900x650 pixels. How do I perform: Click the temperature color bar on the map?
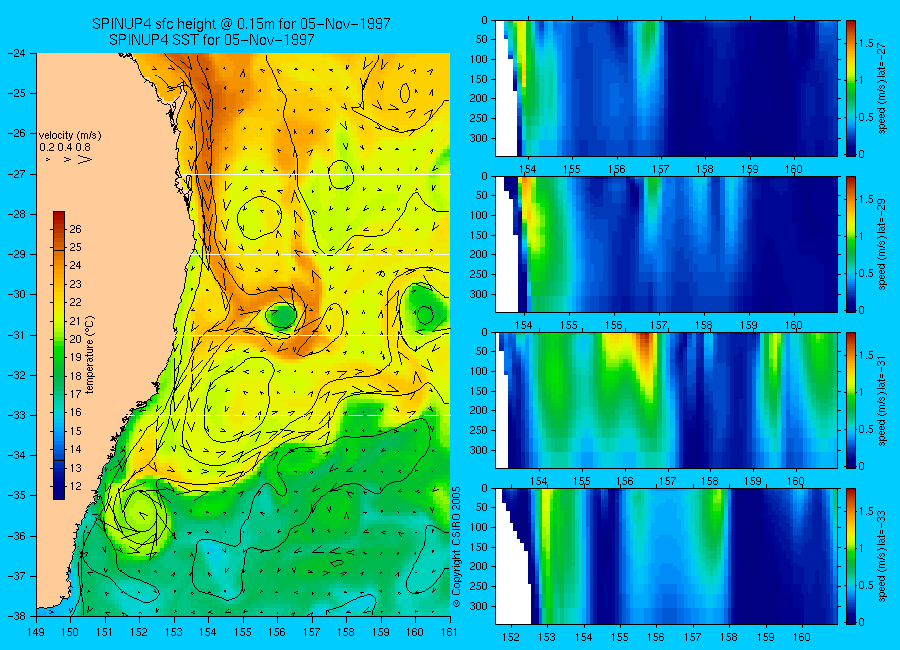tap(59, 355)
